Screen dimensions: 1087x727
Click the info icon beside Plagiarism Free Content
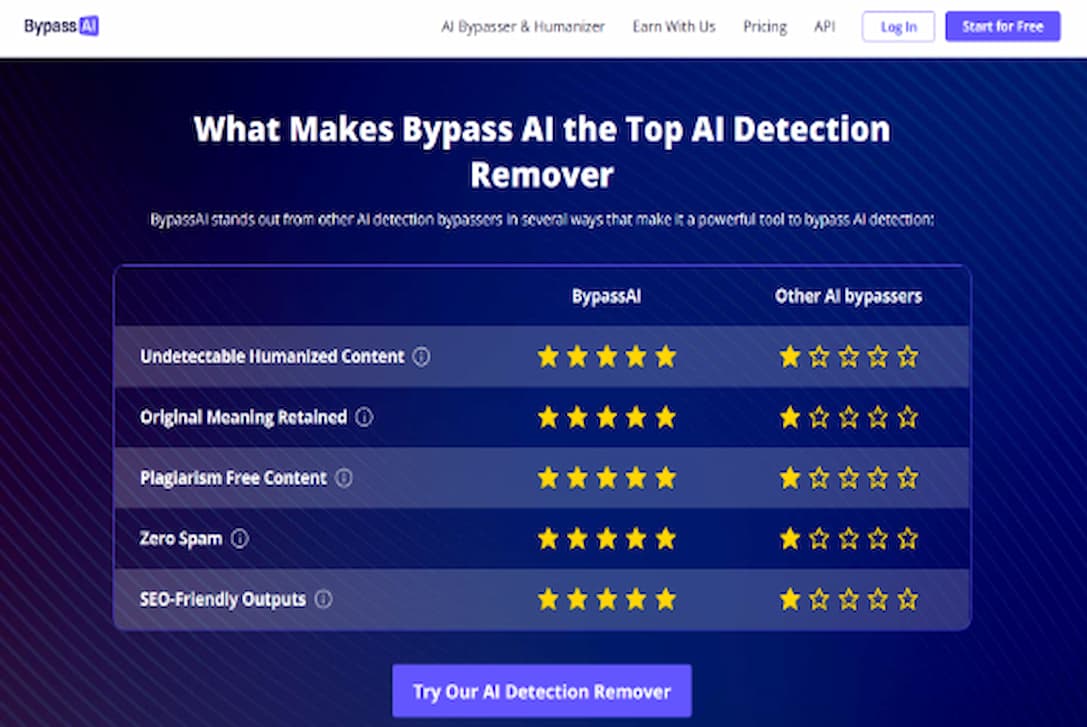pyautogui.click(x=345, y=478)
